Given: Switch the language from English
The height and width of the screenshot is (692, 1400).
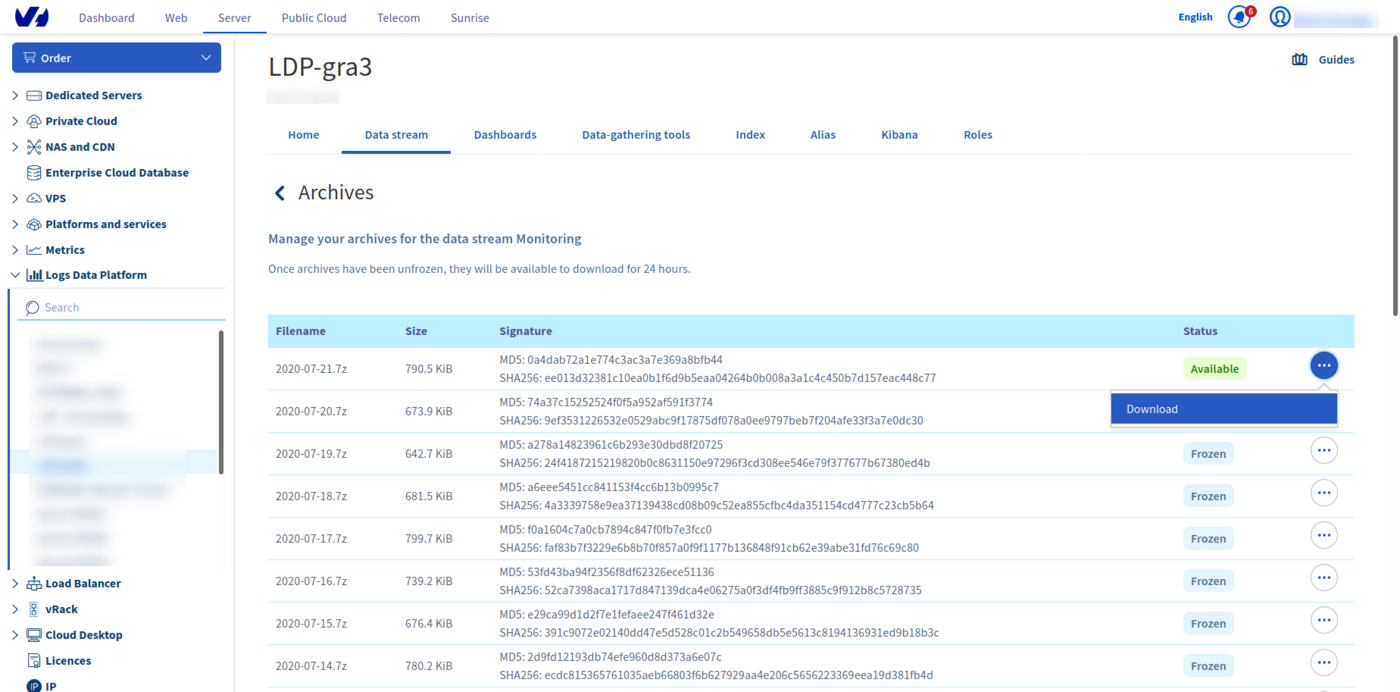Looking at the screenshot, I should click(x=1195, y=16).
